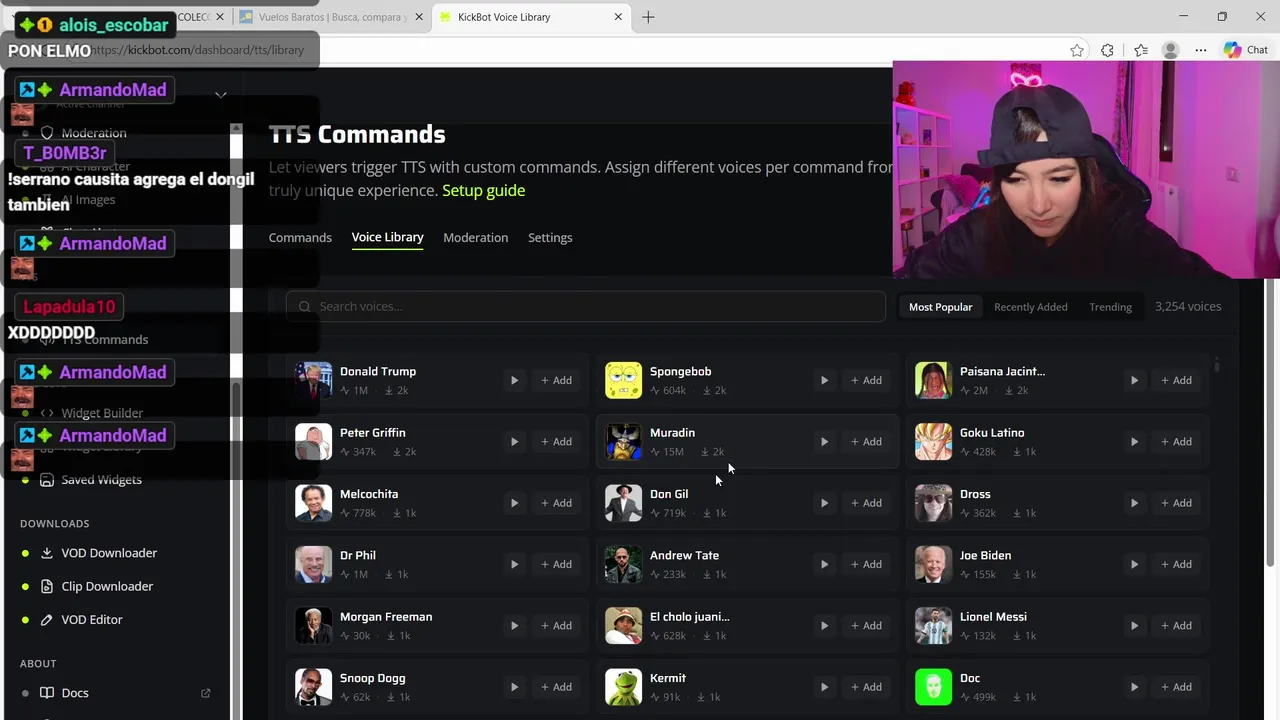Open VOD Editor in sidebar
Viewport: 1280px width, 720px height.
tap(92, 619)
